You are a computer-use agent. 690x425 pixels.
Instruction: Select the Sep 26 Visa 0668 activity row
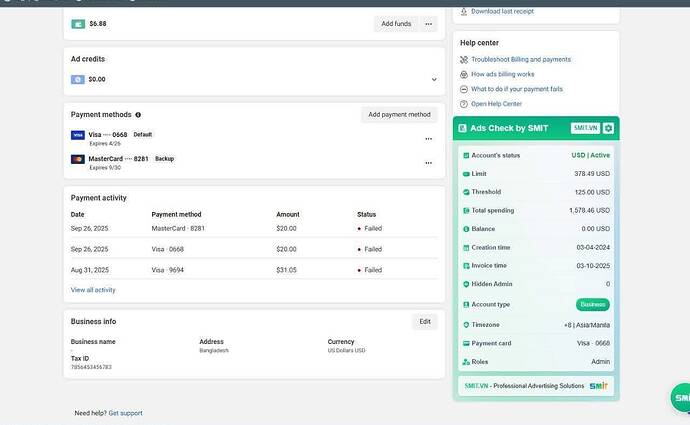254,249
